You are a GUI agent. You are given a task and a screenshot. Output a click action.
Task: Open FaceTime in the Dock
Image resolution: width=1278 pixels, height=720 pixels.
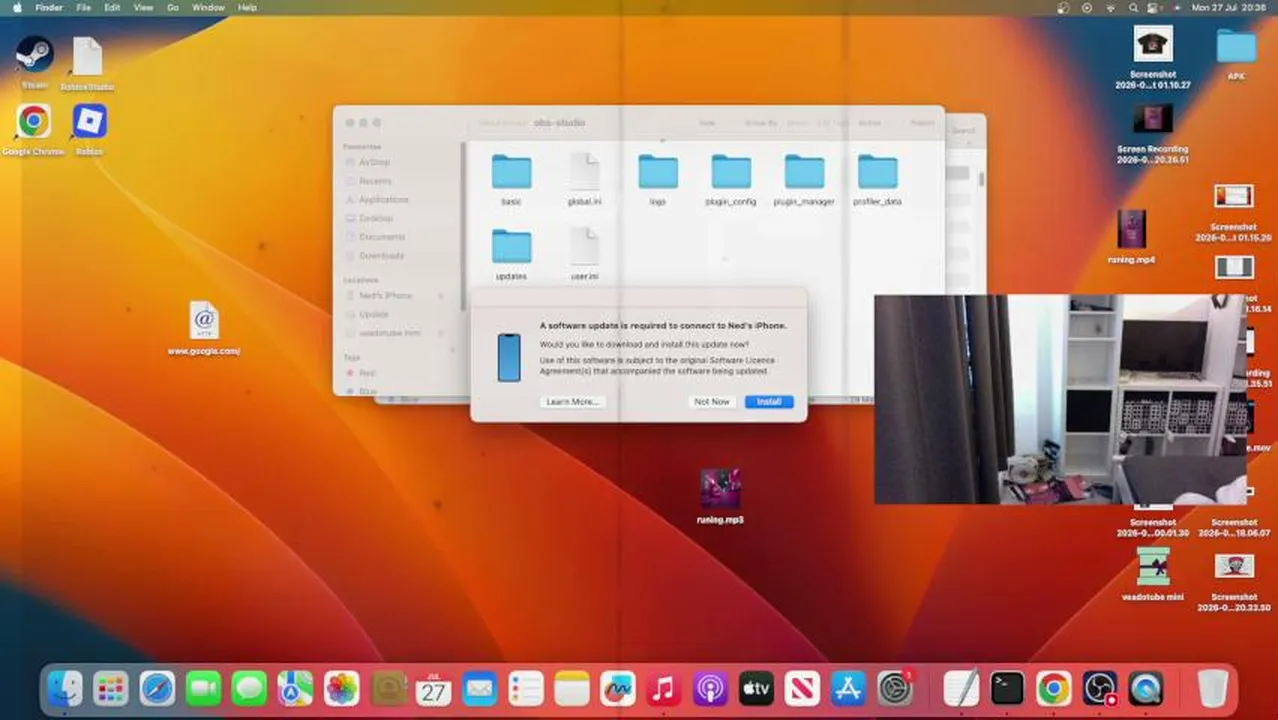coord(203,688)
